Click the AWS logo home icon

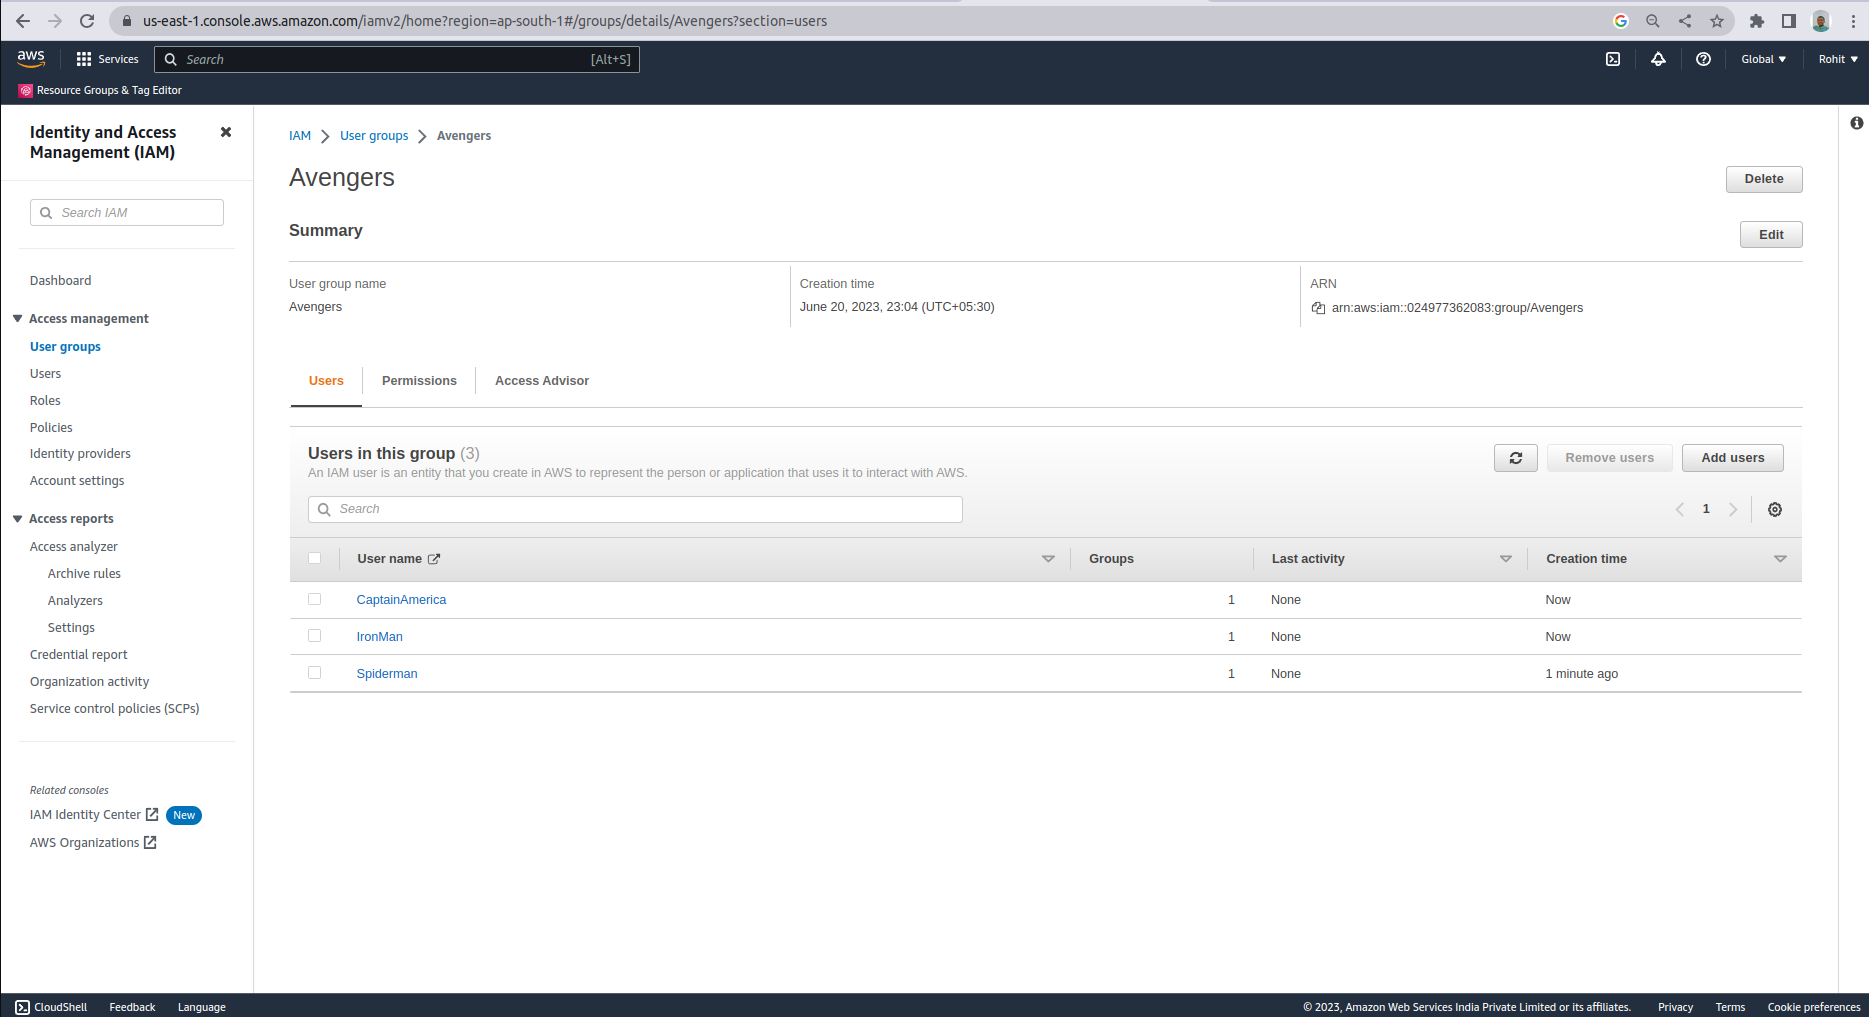click(31, 59)
